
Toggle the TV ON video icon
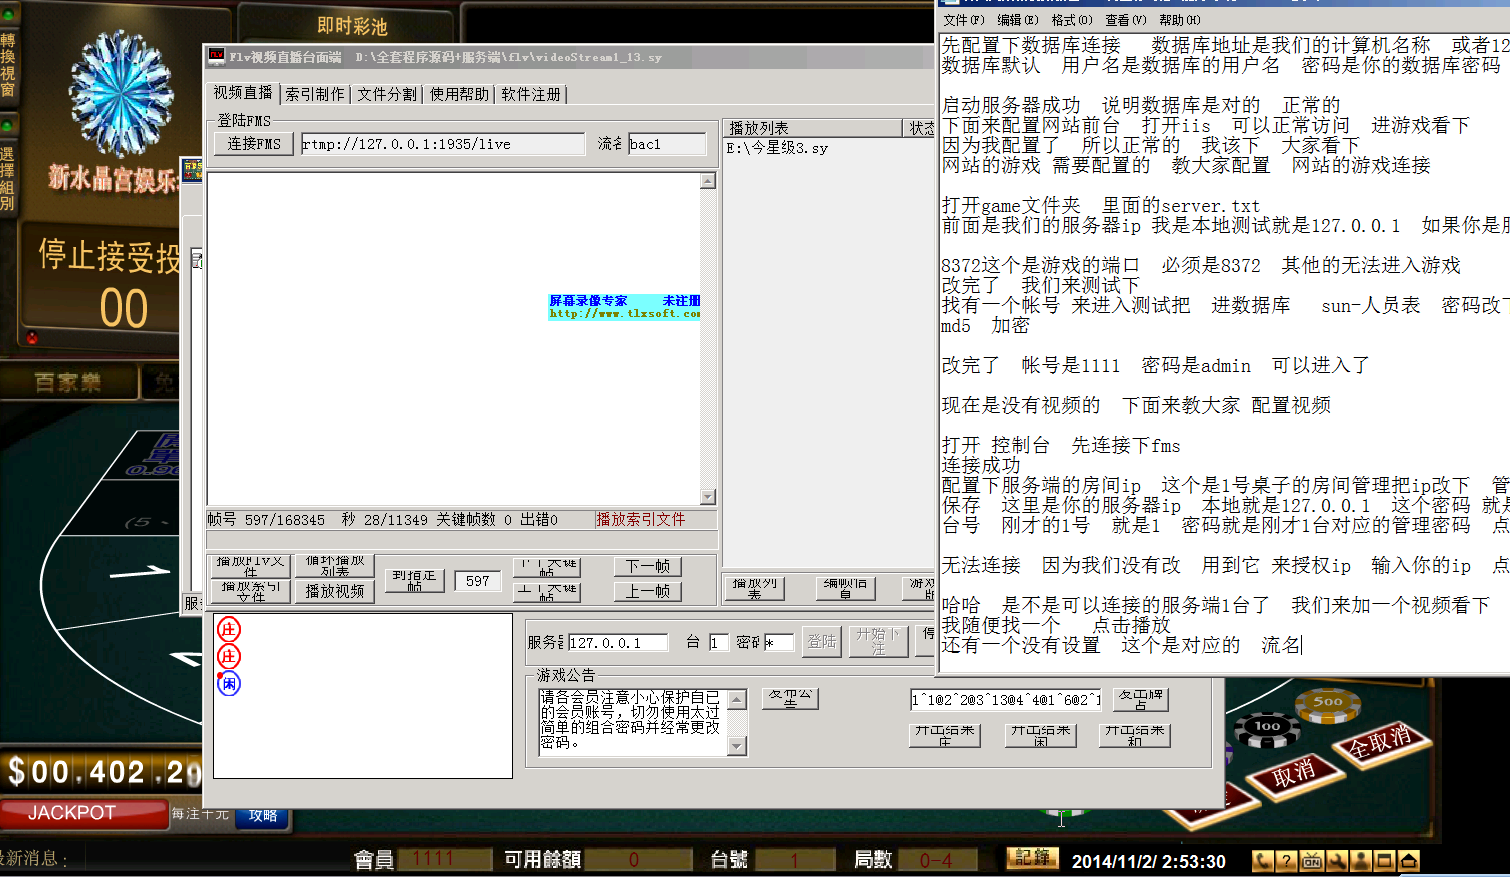click(x=1312, y=860)
